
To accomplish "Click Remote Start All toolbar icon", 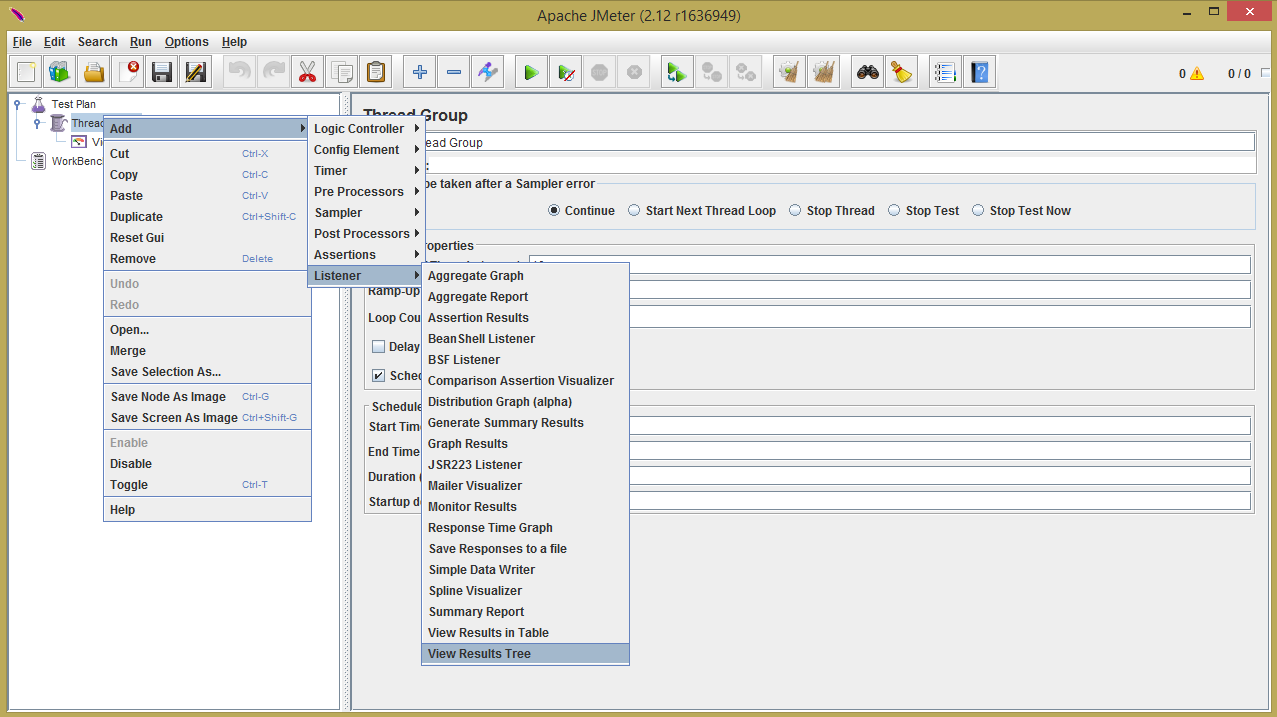I will click(x=677, y=72).
